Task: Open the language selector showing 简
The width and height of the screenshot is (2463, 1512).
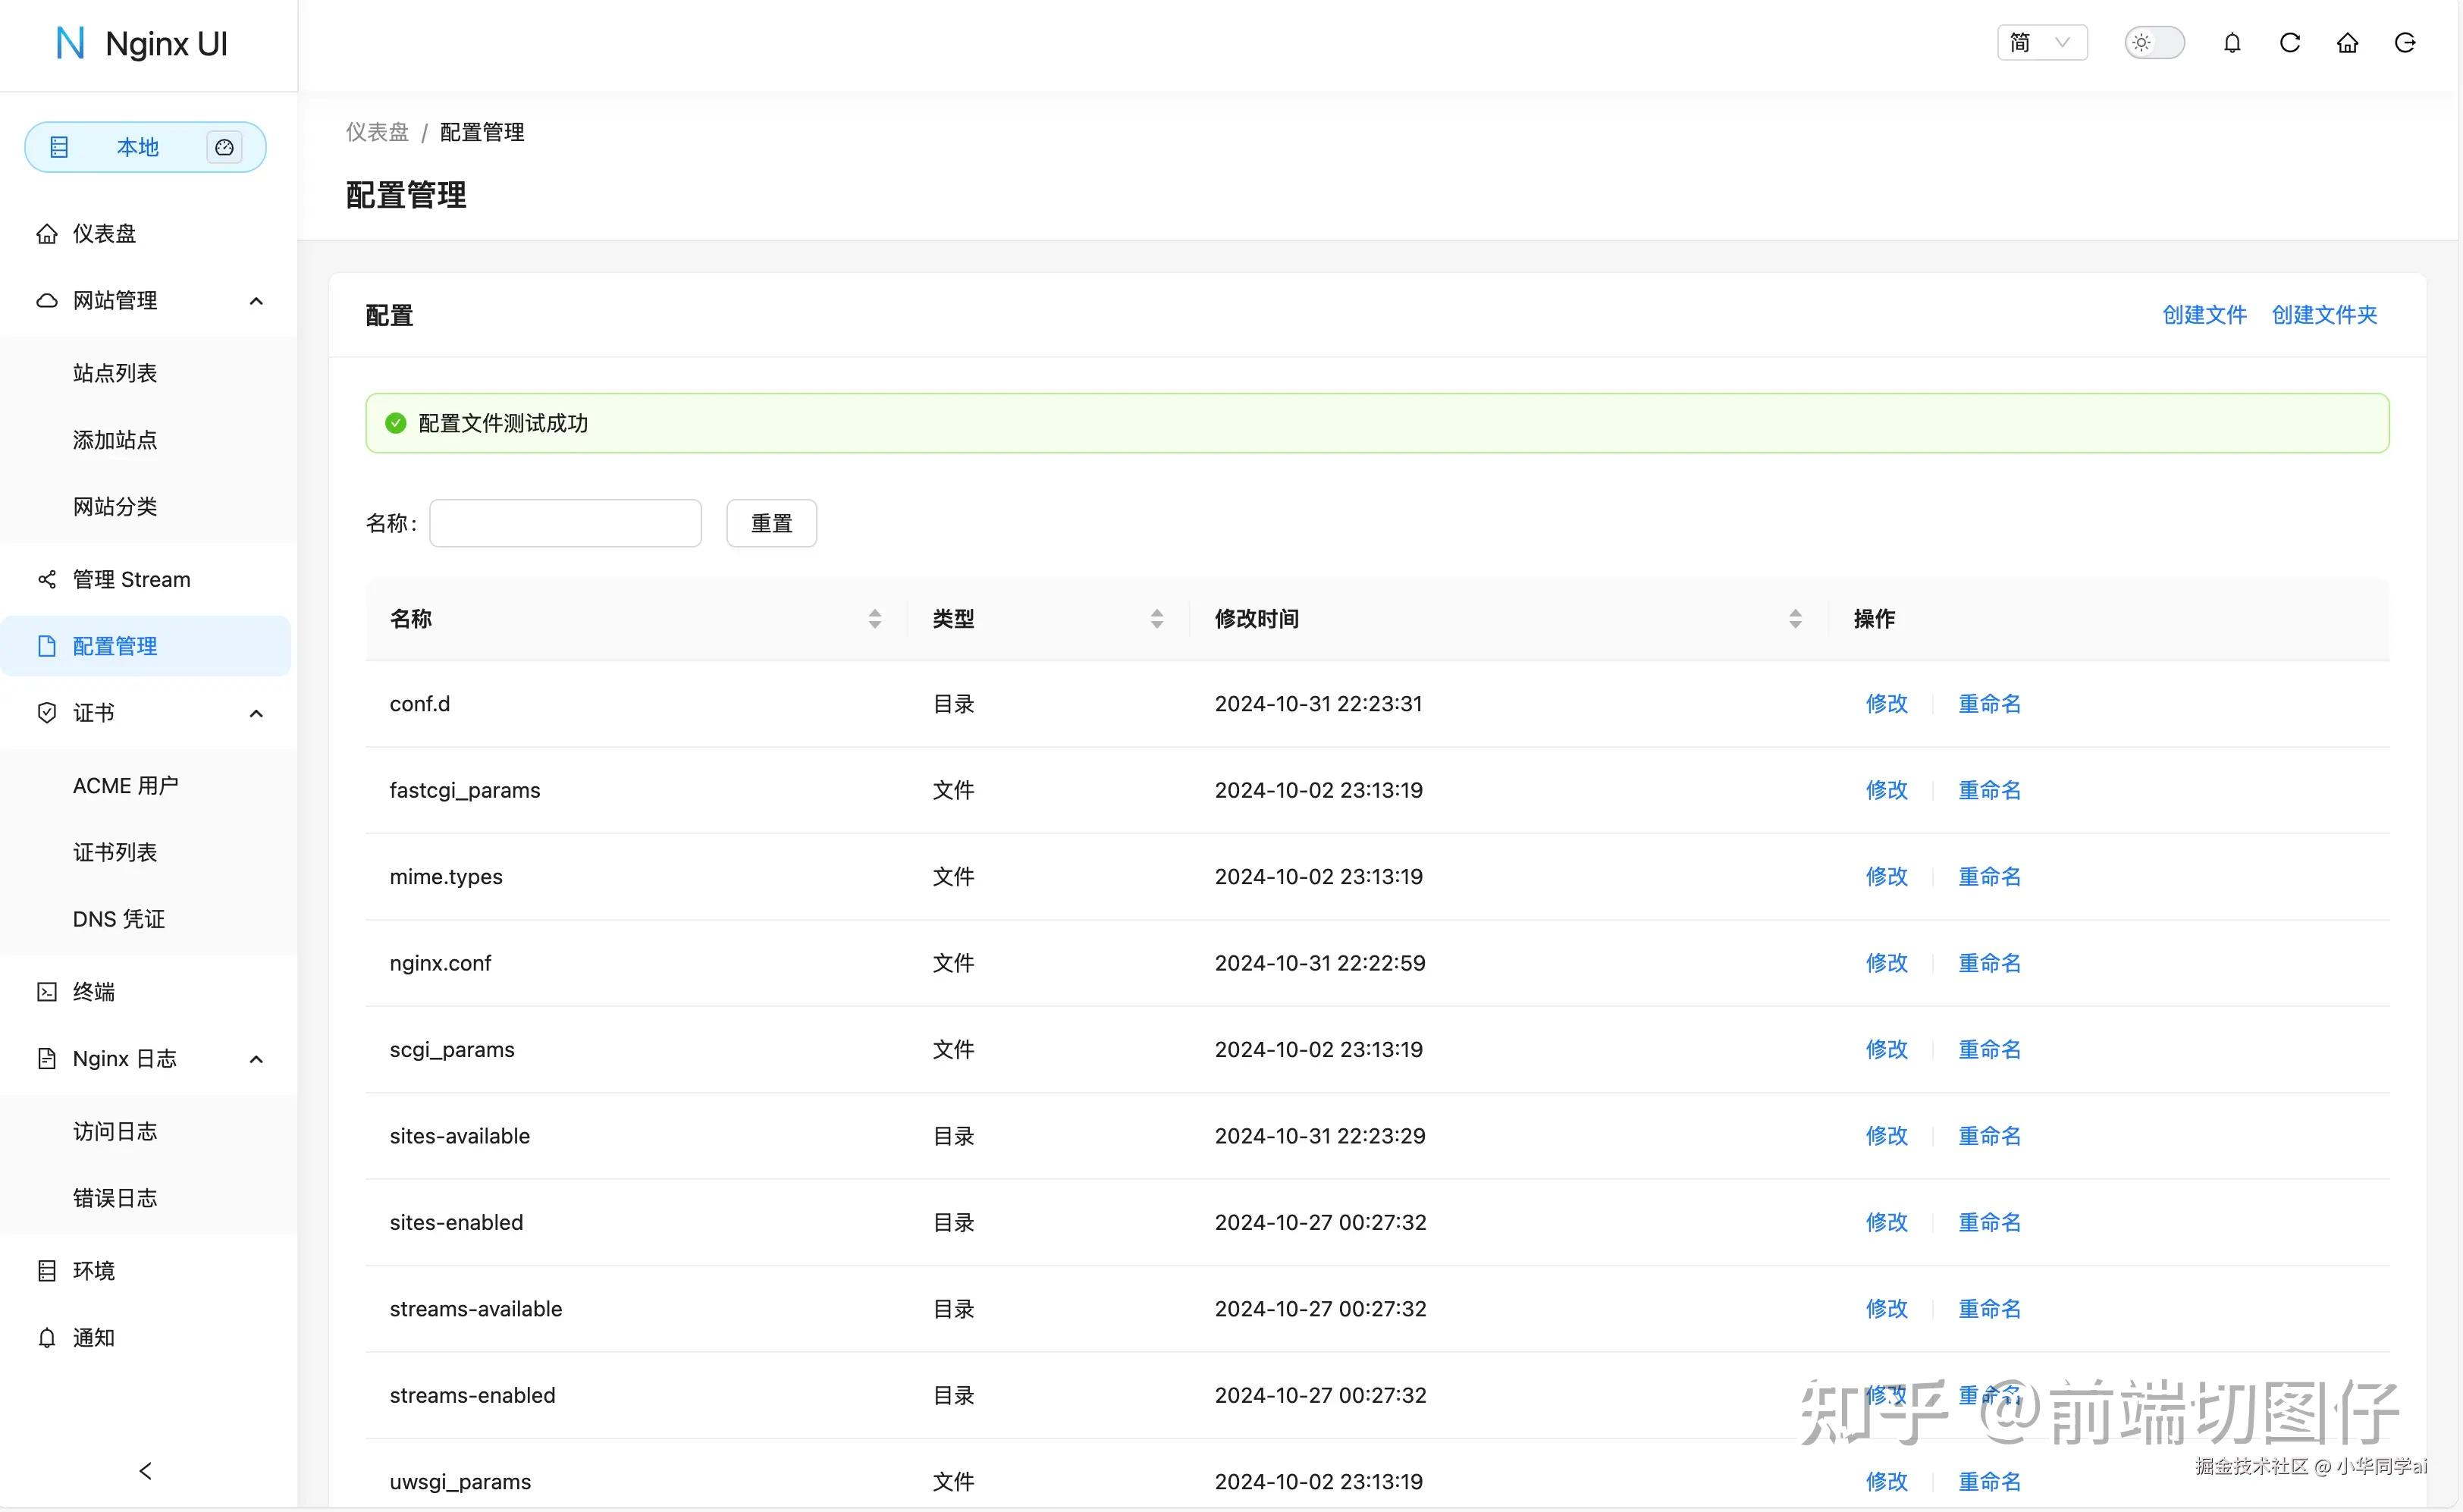Action: point(2042,42)
